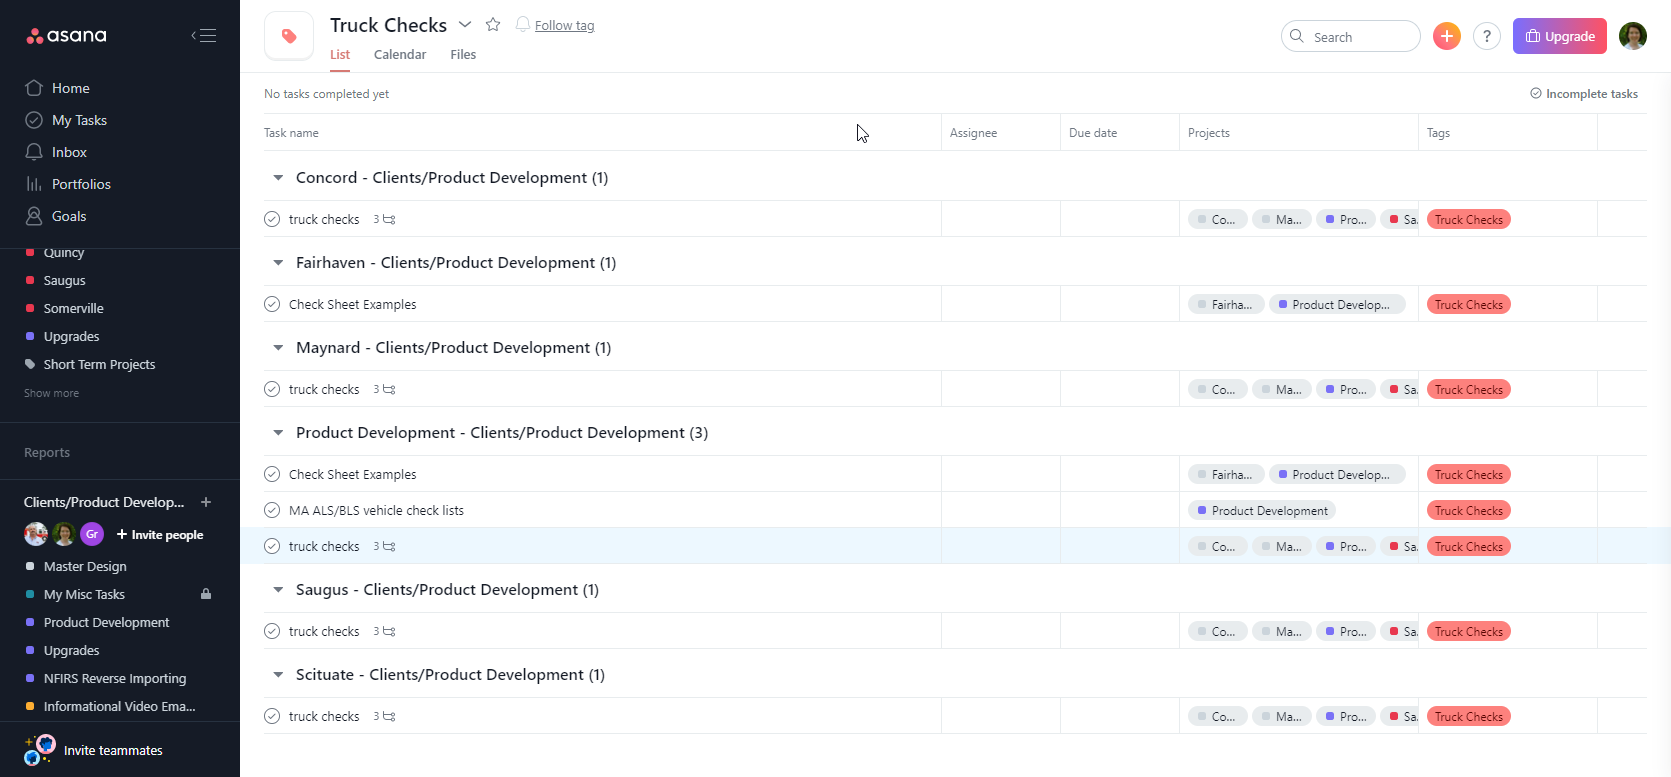Screen dimensions: 1671x777
Task: Open the Truck Checks title dropdown arrow
Action: pyautogui.click(x=465, y=24)
